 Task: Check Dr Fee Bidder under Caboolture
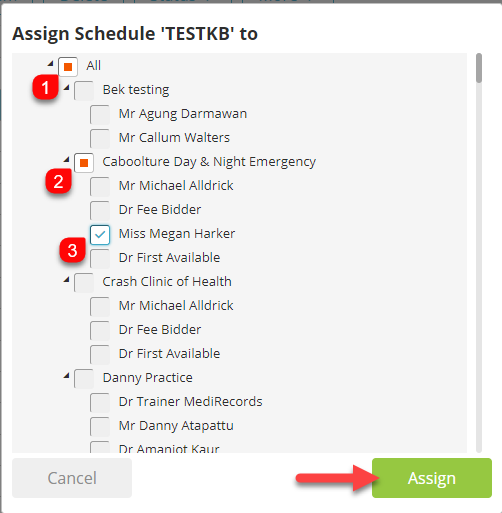tap(100, 211)
